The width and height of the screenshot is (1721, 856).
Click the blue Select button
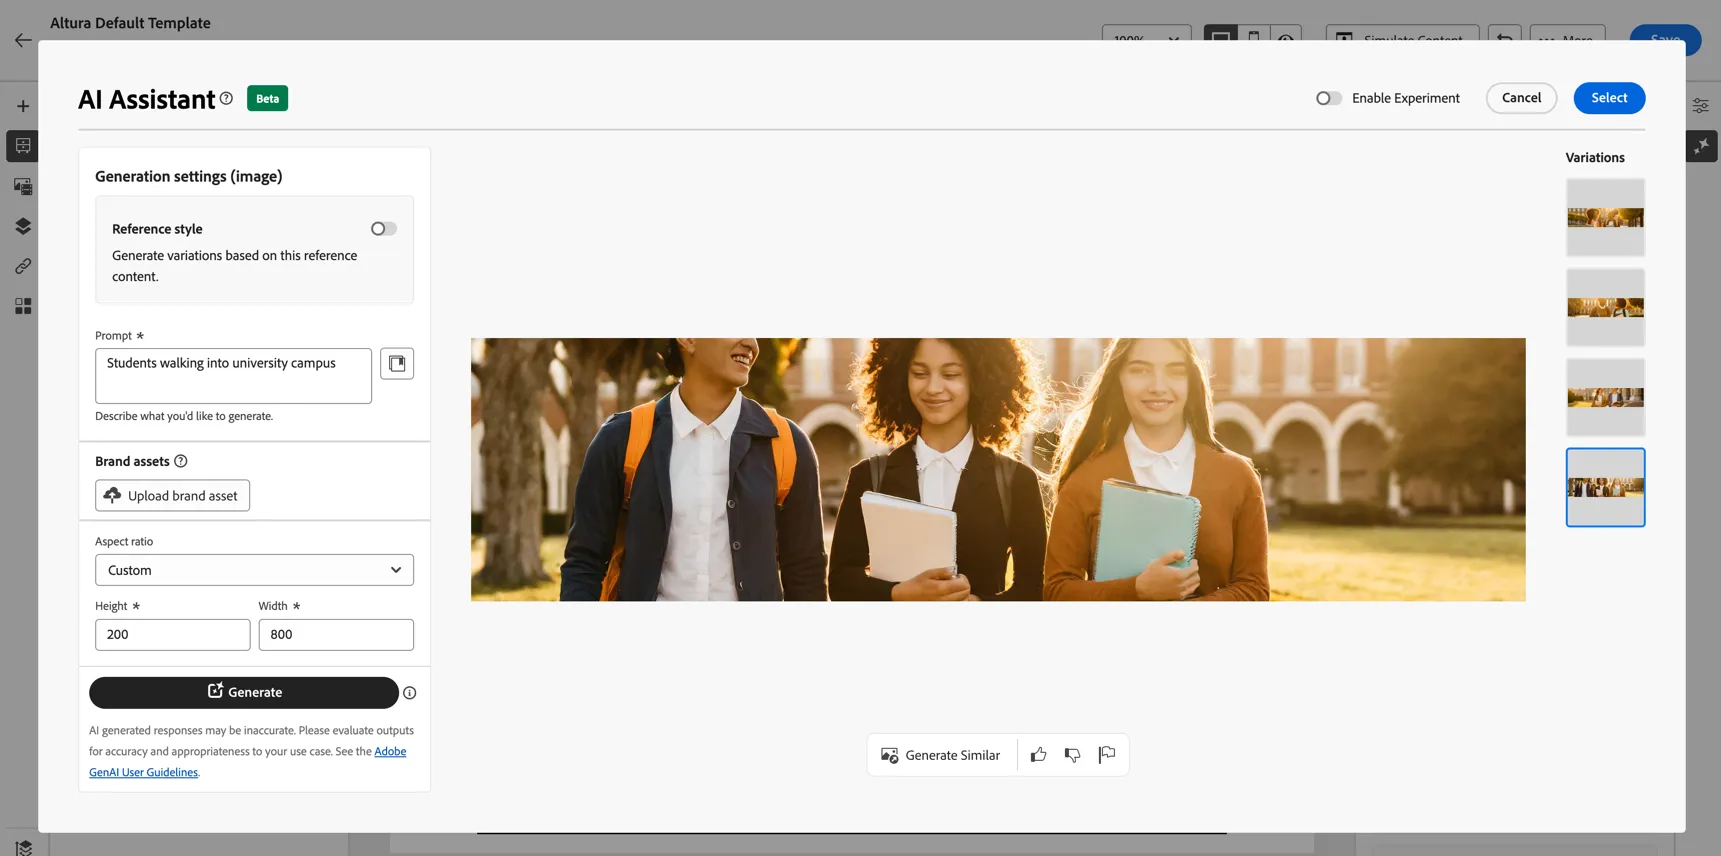[x=1609, y=98]
